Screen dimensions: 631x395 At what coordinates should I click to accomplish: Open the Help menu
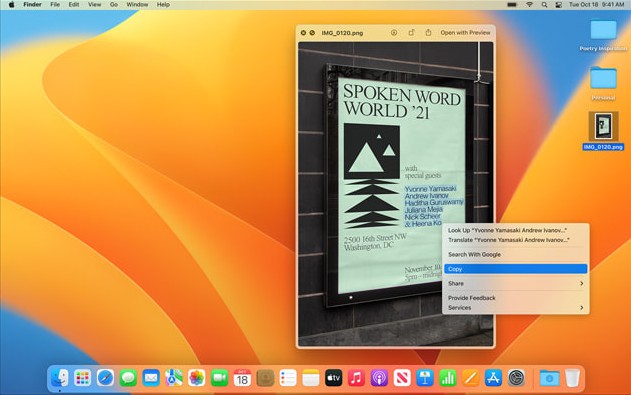click(163, 5)
